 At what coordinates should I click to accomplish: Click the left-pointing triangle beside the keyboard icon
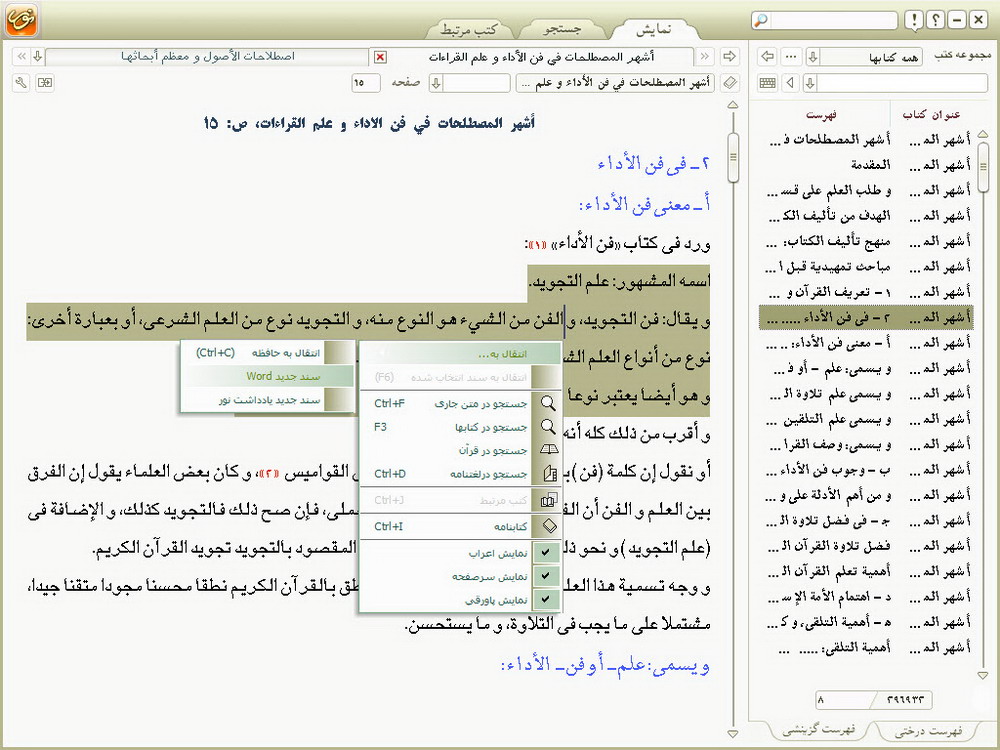pyautogui.click(x=791, y=82)
